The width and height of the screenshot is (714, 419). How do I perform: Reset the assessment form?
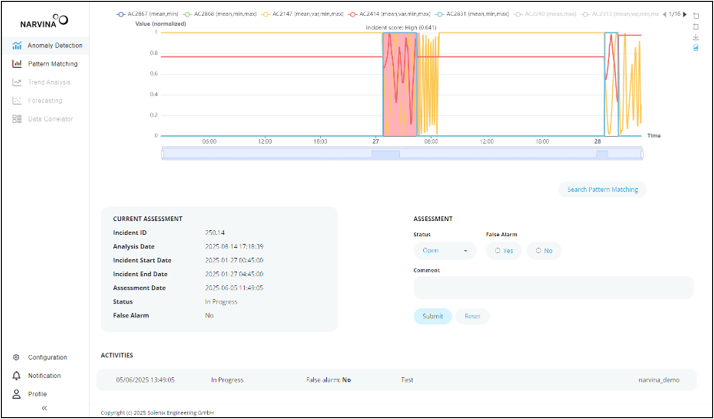[472, 316]
